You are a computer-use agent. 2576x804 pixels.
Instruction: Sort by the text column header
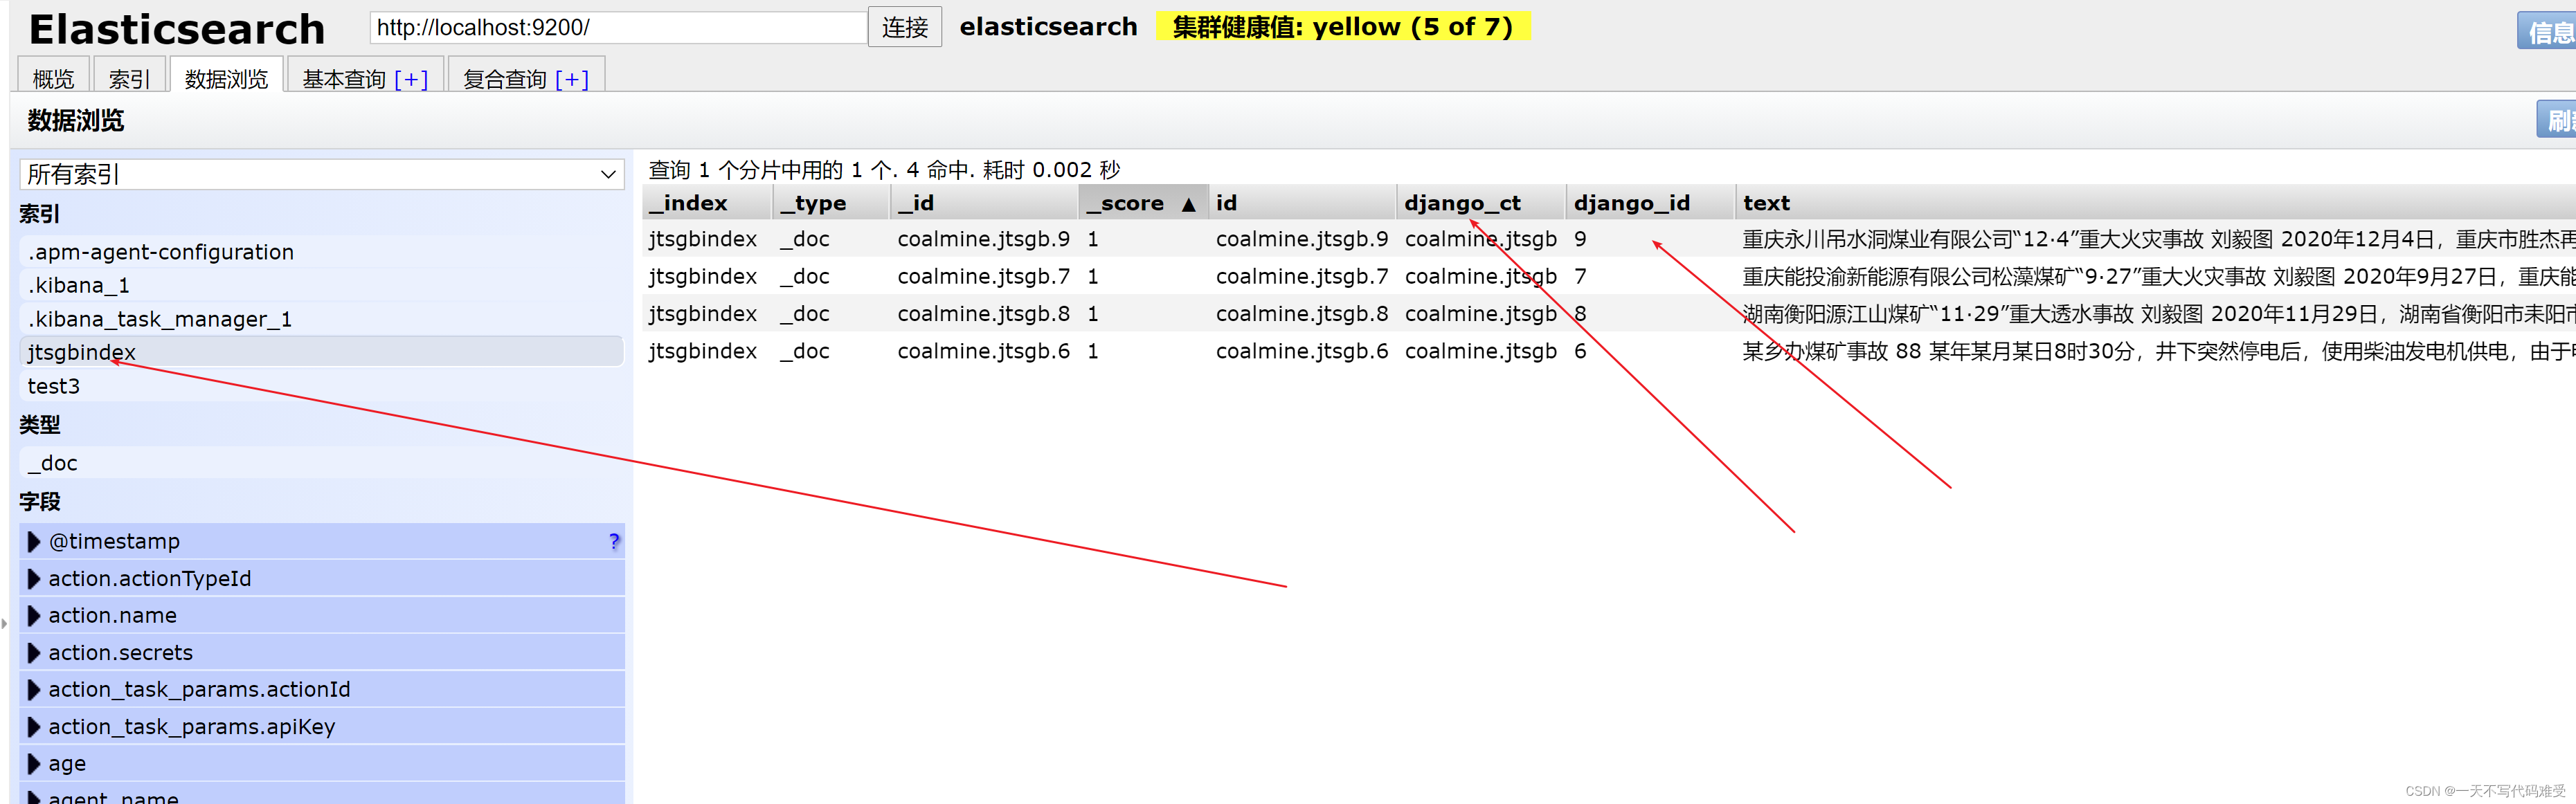(x=2156, y=203)
